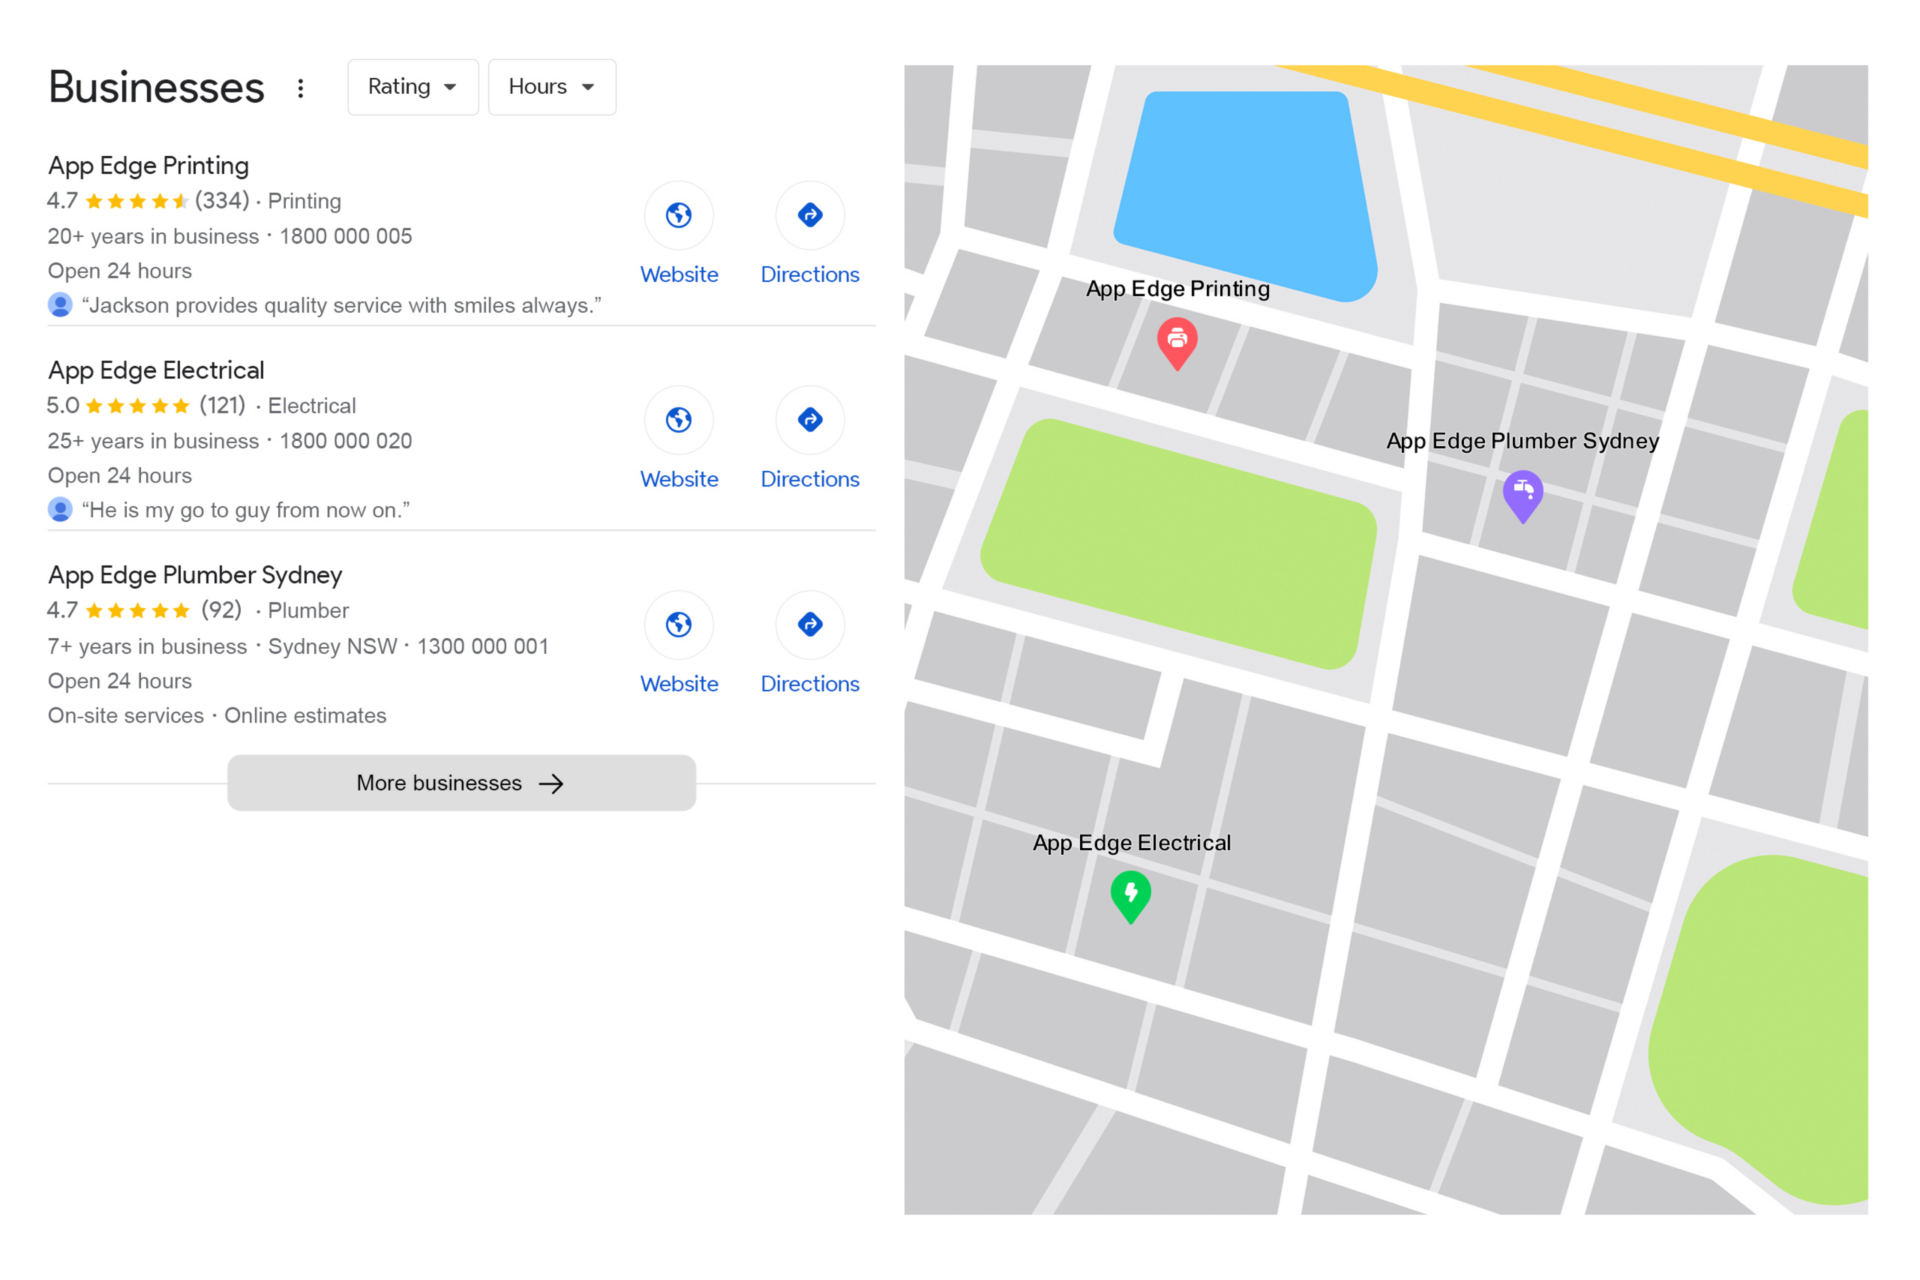Open the three-dot Businesses options menu
The image size is (1920, 1280).
coord(300,88)
